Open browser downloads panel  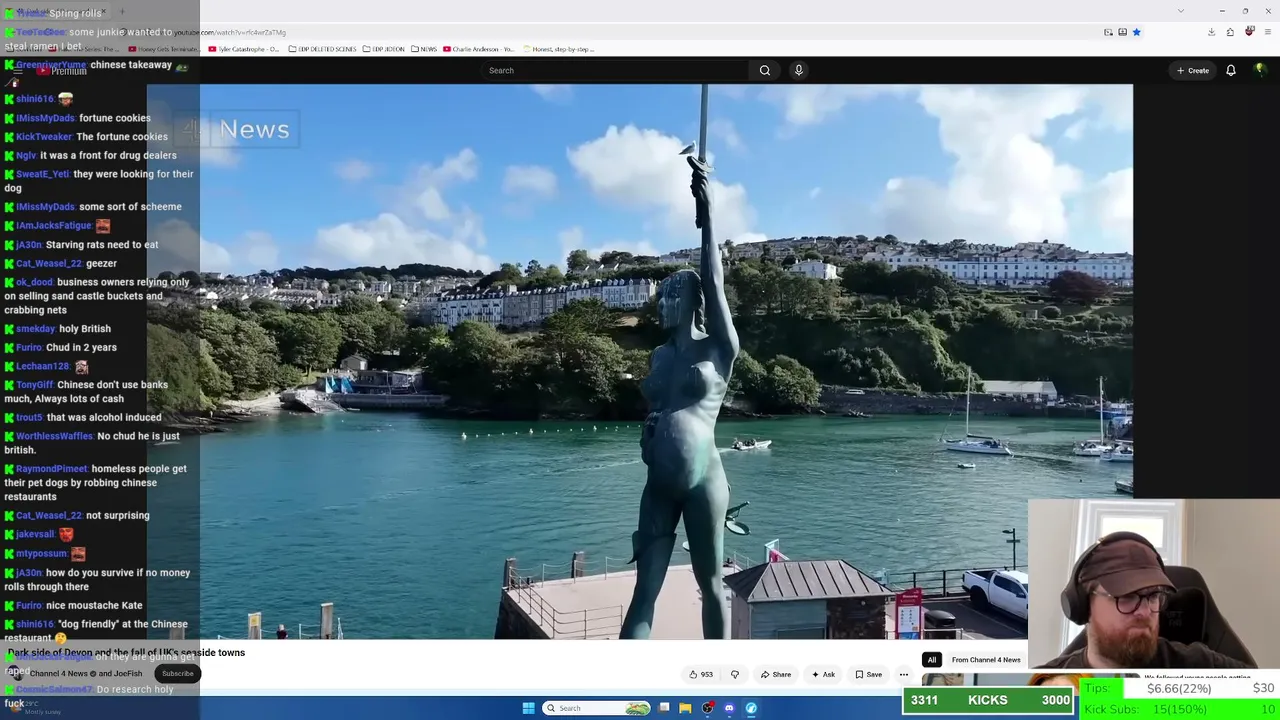(x=1211, y=32)
